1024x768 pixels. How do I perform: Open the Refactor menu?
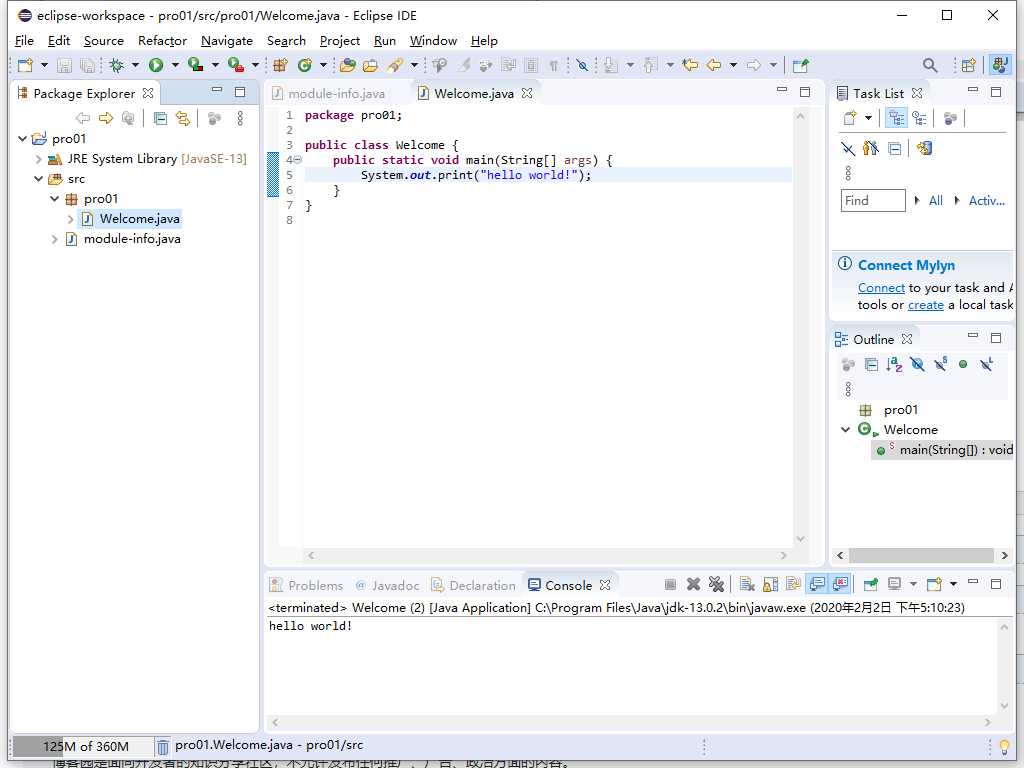(x=162, y=40)
